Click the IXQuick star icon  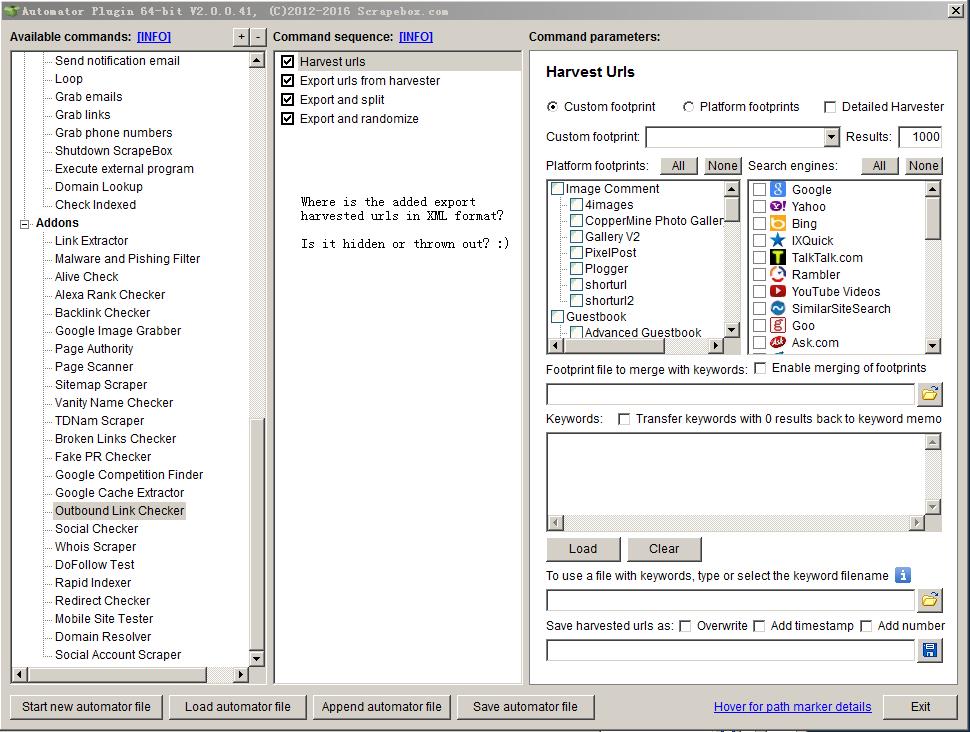pos(778,240)
